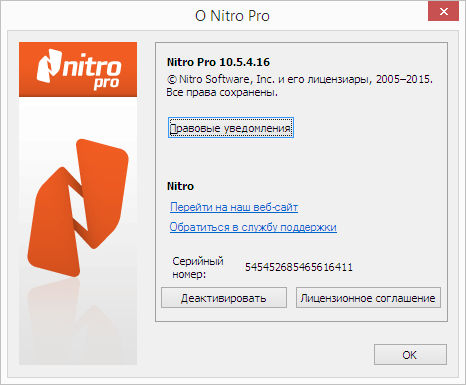This screenshot has width=466, height=385.
Task: Open the Лицензионное соглашение button
Action: pyautogui.click(x=368, y=298)
